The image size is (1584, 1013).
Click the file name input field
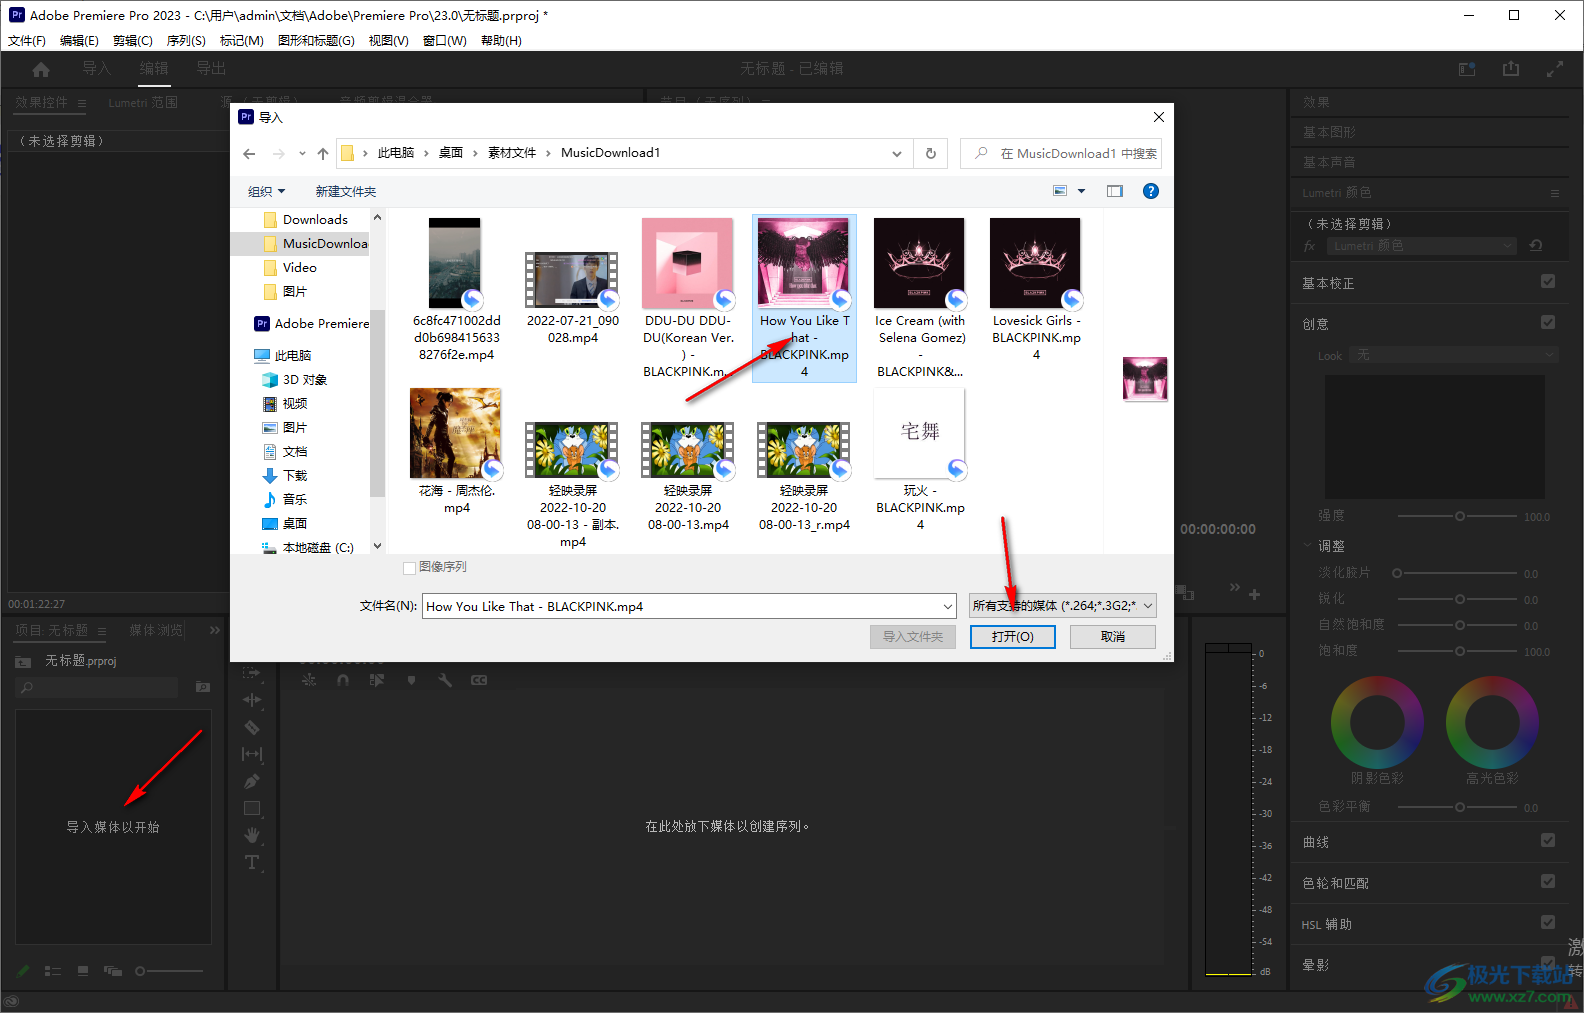coord(682,606)
